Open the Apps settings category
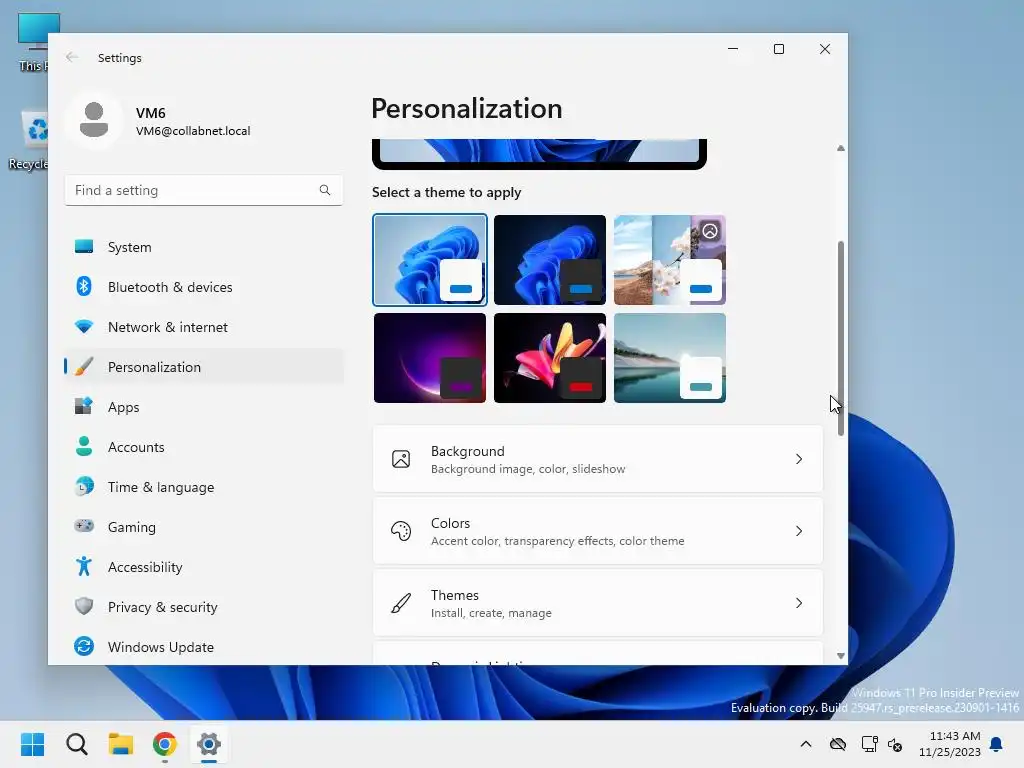Screen dimensions: 1024x768 204,406
